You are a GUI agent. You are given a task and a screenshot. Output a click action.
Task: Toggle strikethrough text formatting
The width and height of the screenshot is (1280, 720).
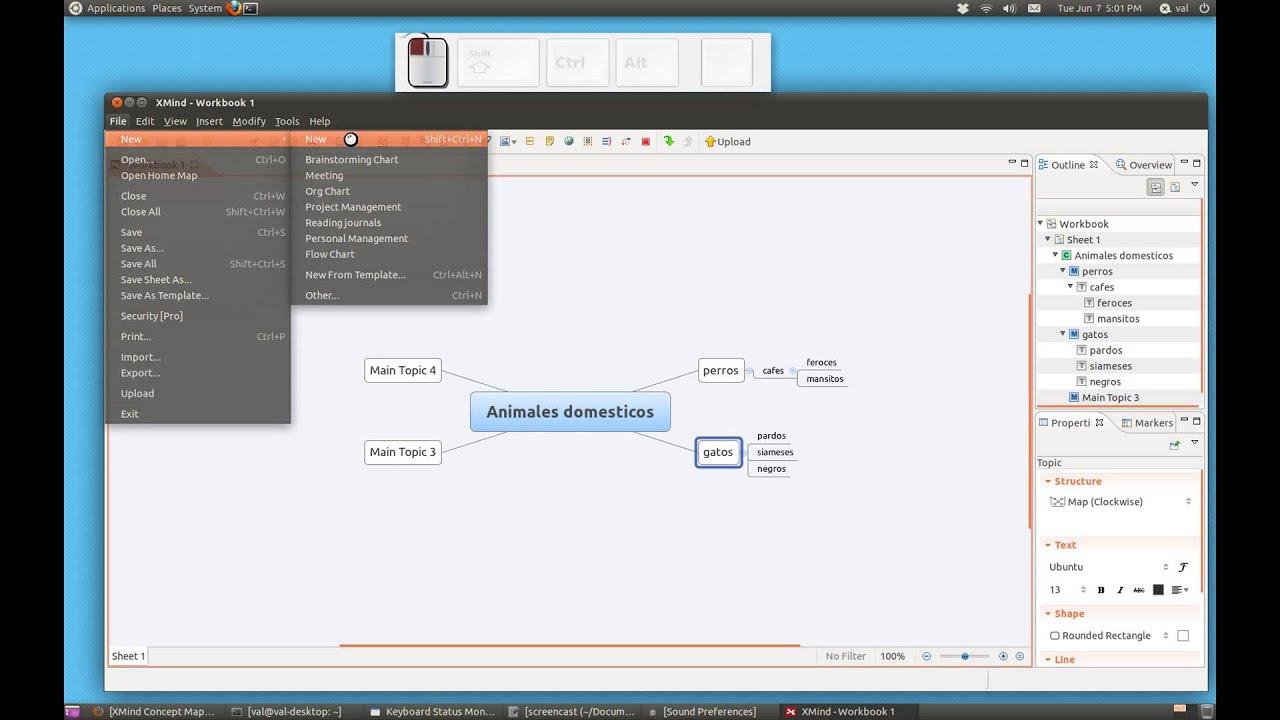1139,590
